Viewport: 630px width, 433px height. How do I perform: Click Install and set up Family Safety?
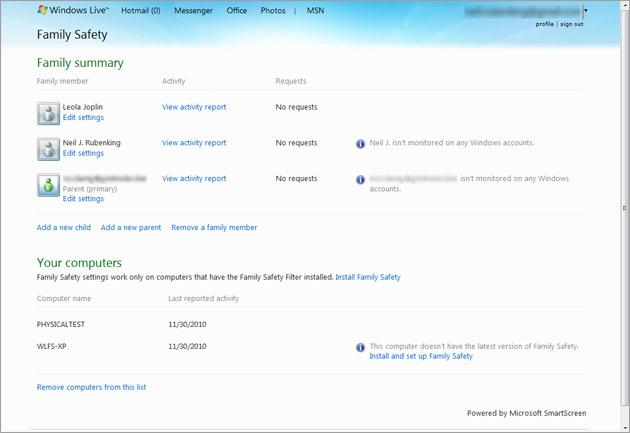(x=421, y=356)
